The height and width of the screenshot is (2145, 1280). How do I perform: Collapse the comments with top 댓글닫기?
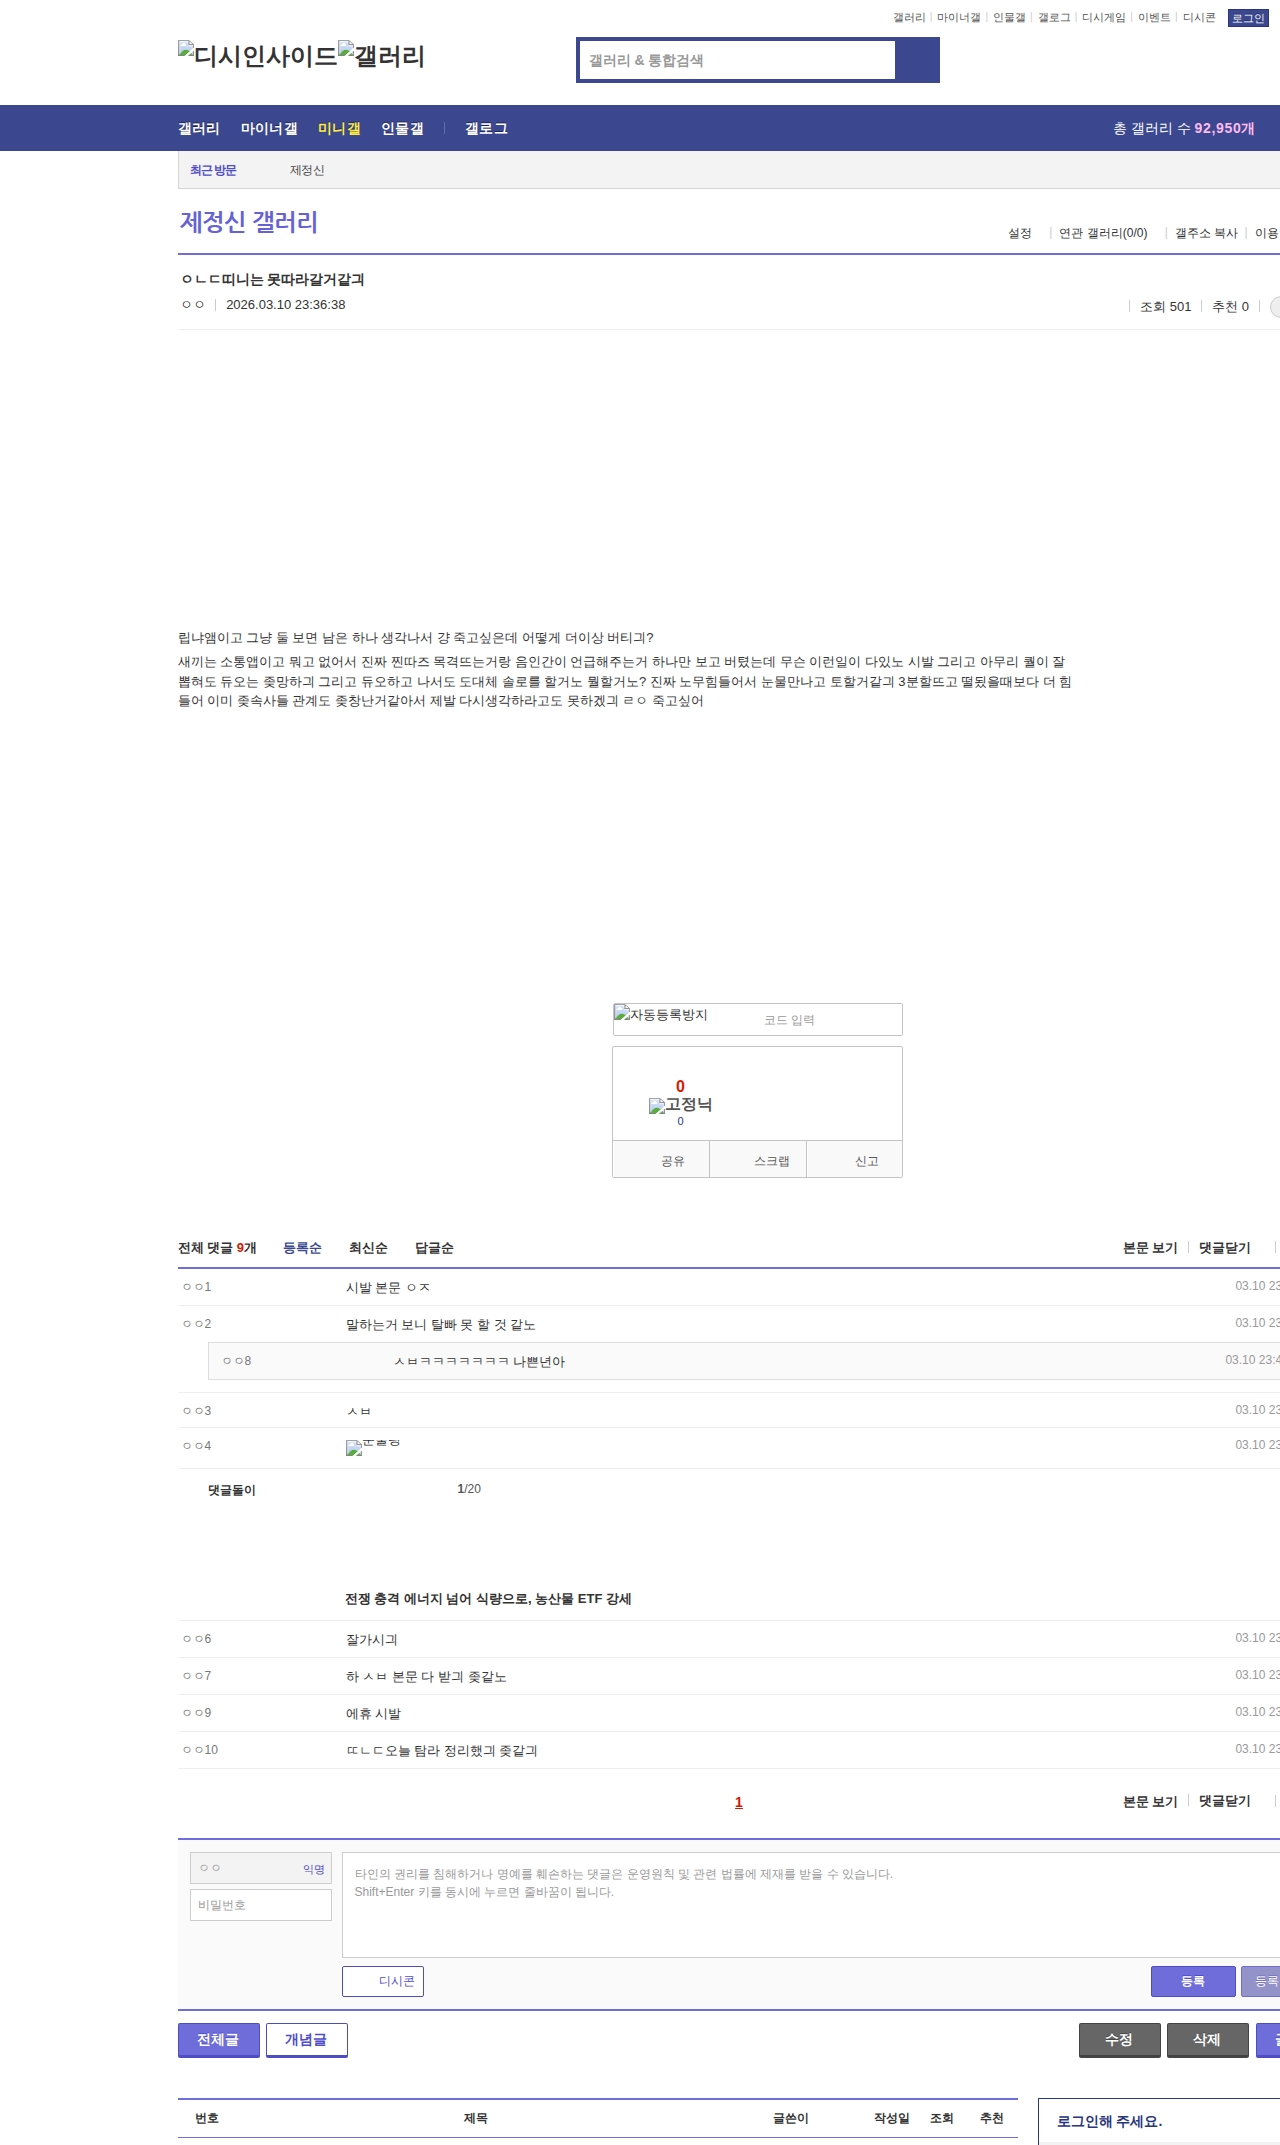(1224, 1248)
